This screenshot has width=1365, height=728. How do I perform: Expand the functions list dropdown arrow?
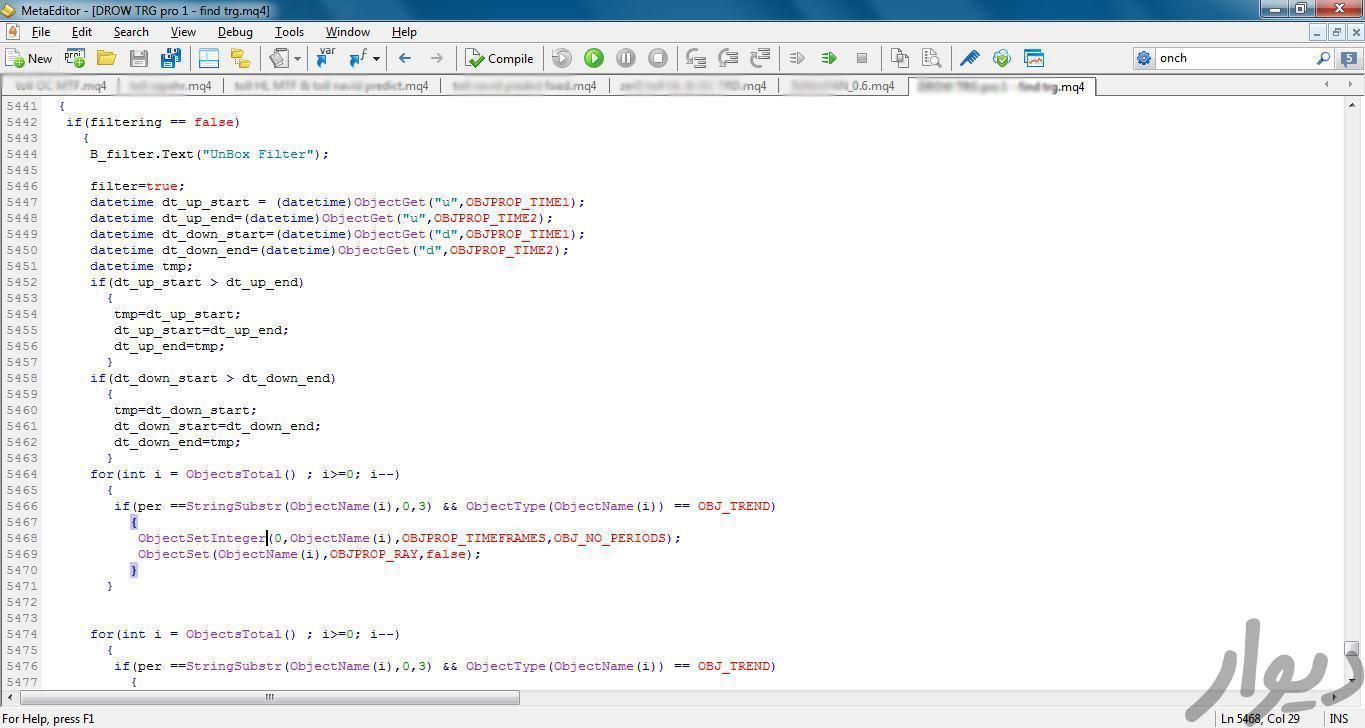[x=376, y=58]
